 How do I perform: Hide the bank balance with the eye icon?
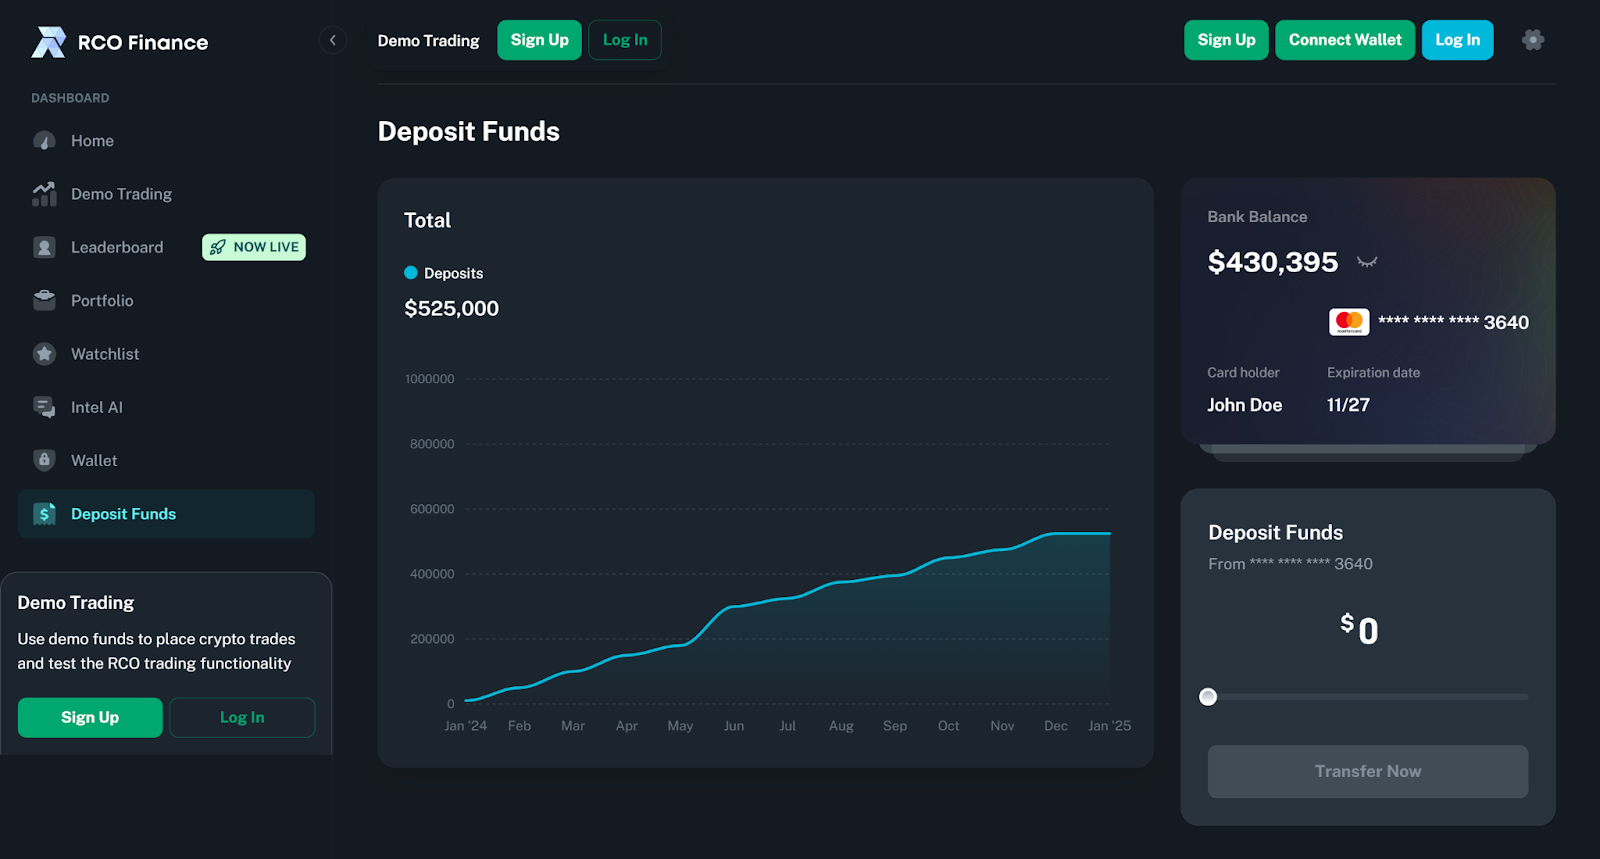[1367, 262]
